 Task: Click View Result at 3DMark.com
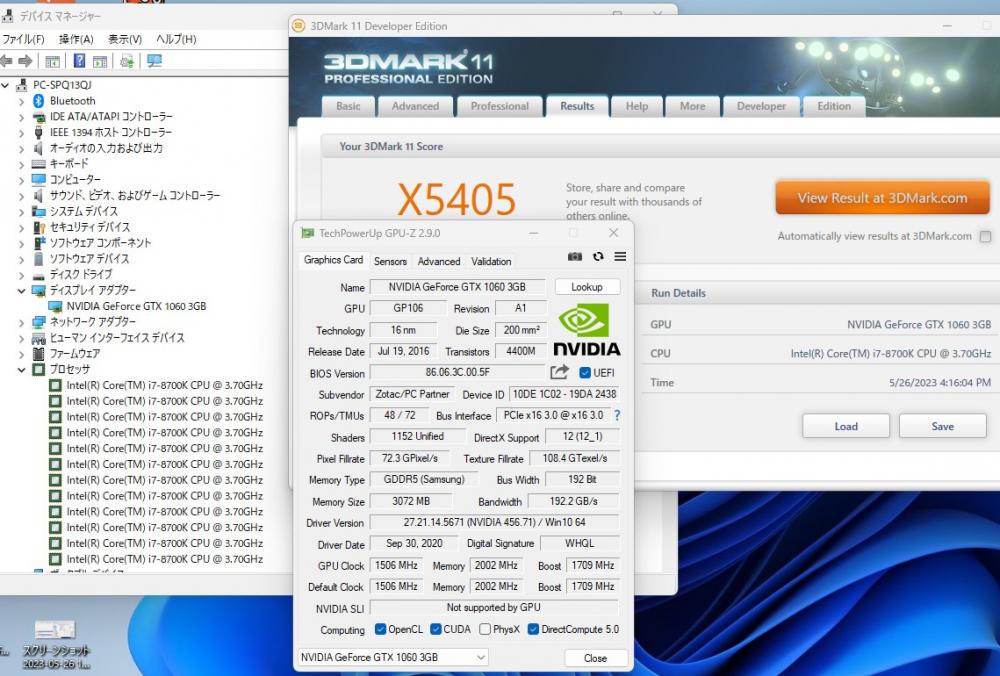tap(882, 198)
